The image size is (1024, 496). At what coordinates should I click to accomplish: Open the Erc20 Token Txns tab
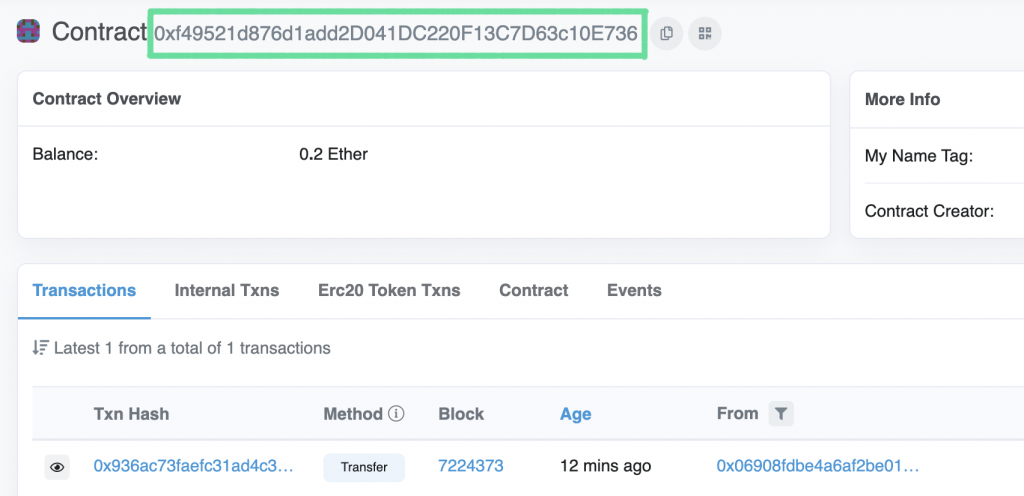pos(389,290)
